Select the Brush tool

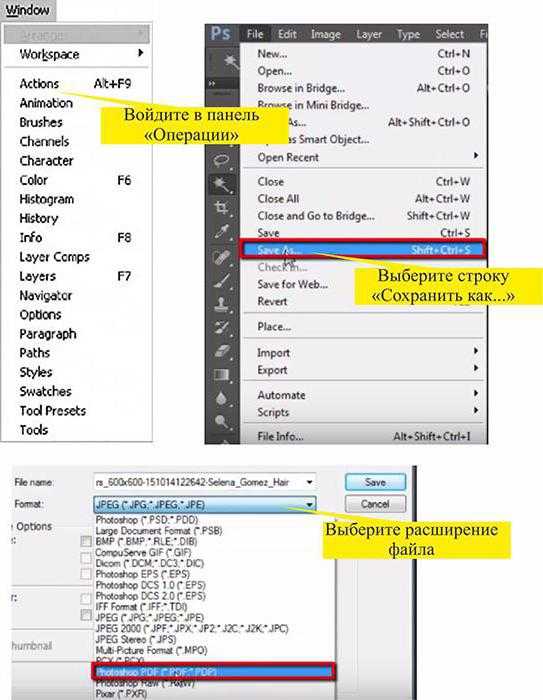[x=222, y=280]
